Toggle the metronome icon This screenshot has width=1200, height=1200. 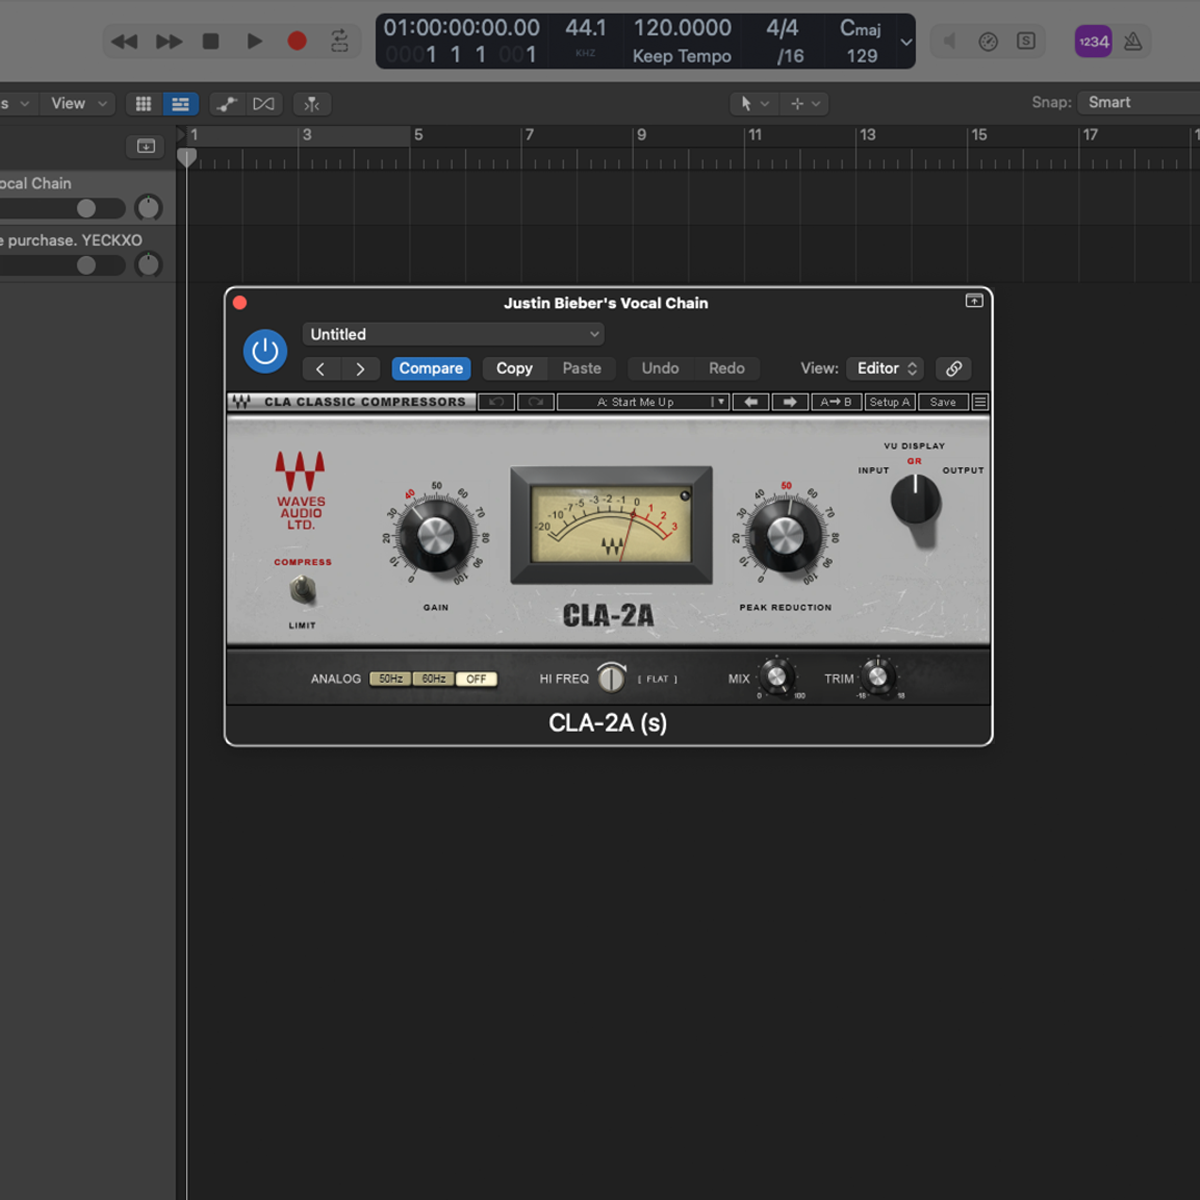coord(1133,41)
